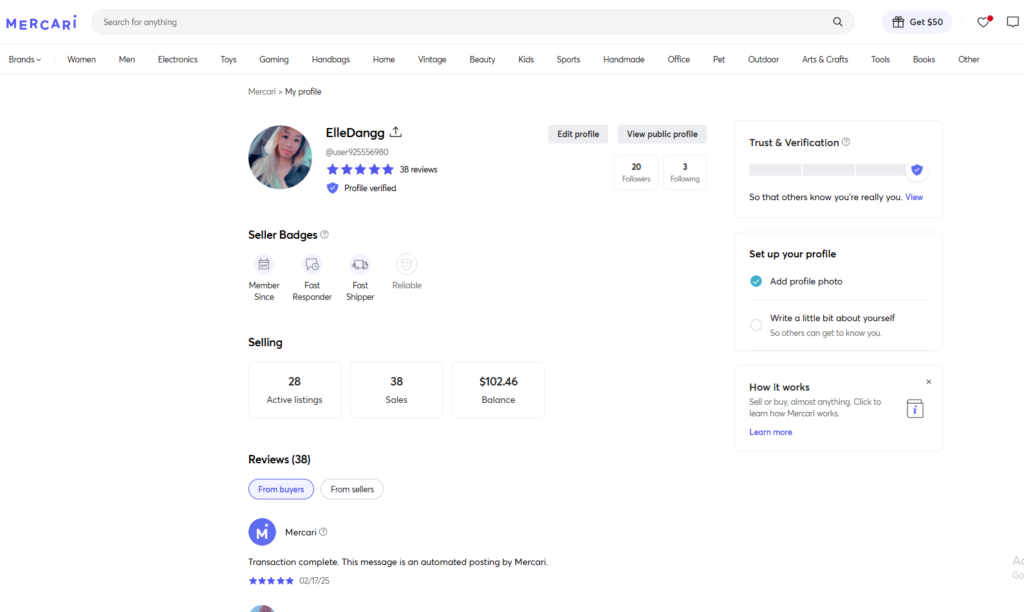Open the Vintage category

click(x=432, y=59)
